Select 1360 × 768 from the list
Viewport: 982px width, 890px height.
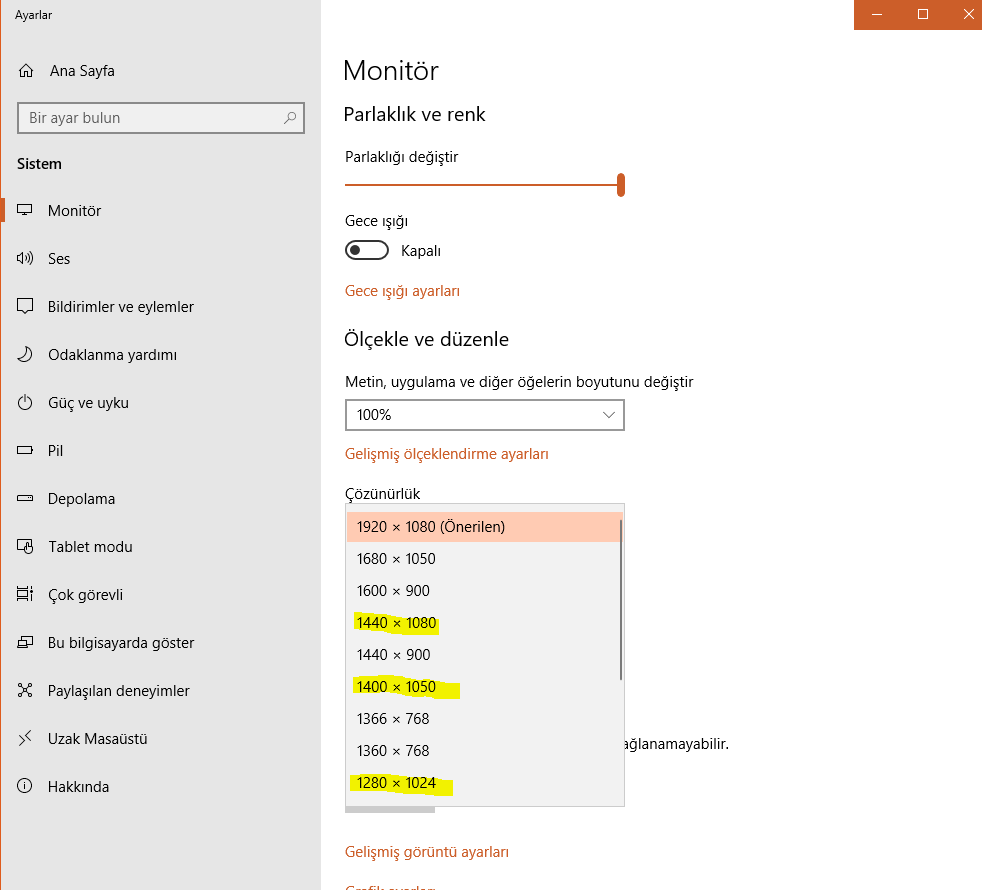pos(483,750)
